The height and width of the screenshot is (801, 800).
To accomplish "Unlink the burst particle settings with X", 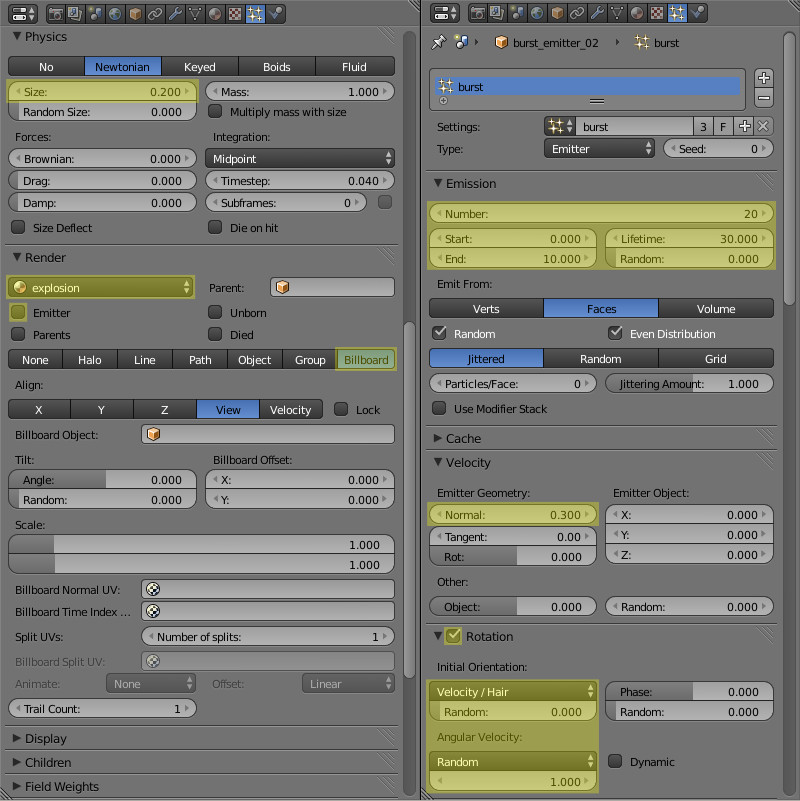I will coord(763,127).
